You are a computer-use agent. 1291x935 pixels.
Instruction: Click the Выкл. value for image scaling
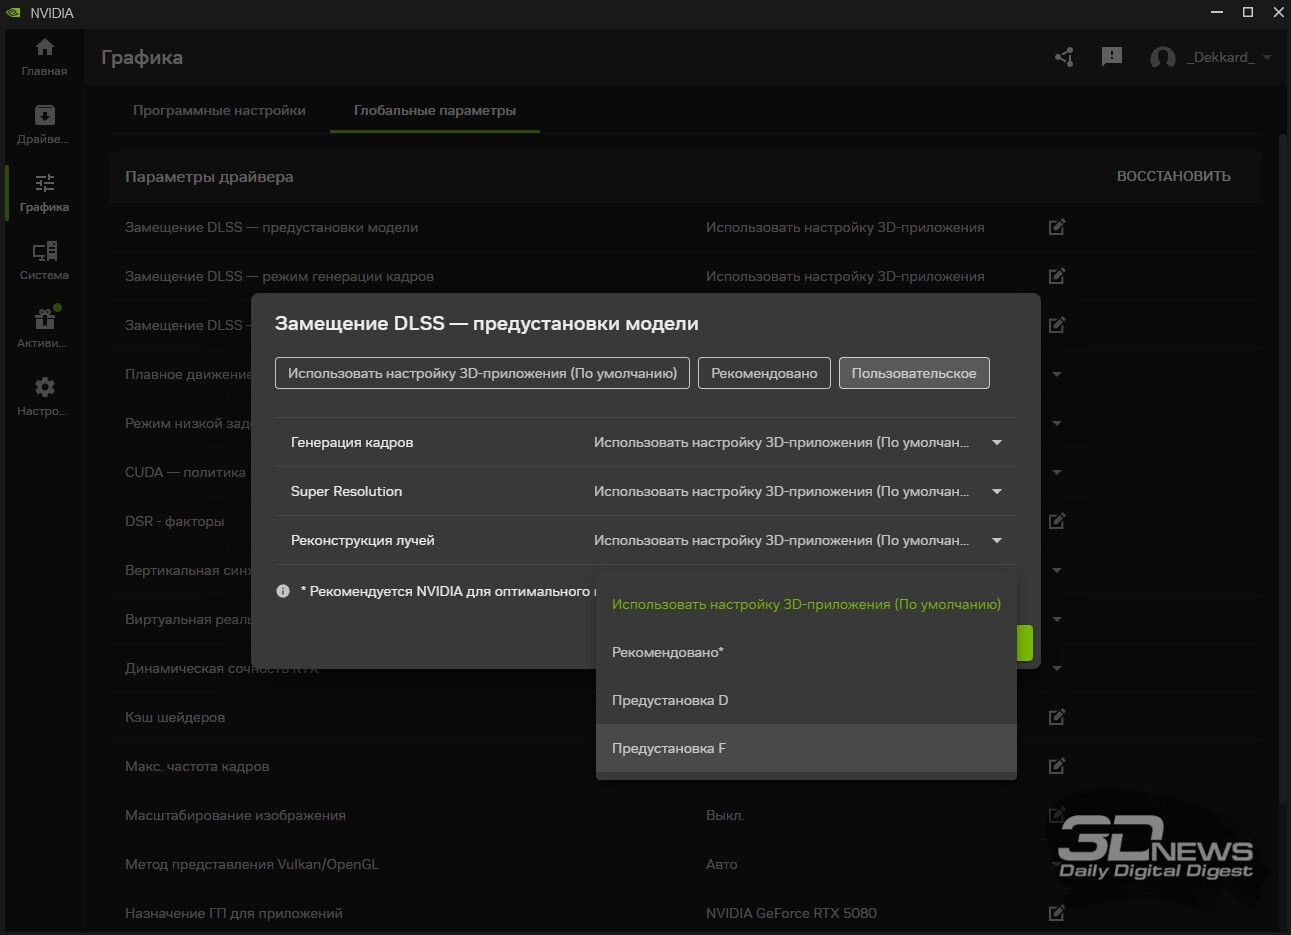(x=725, y=815)
